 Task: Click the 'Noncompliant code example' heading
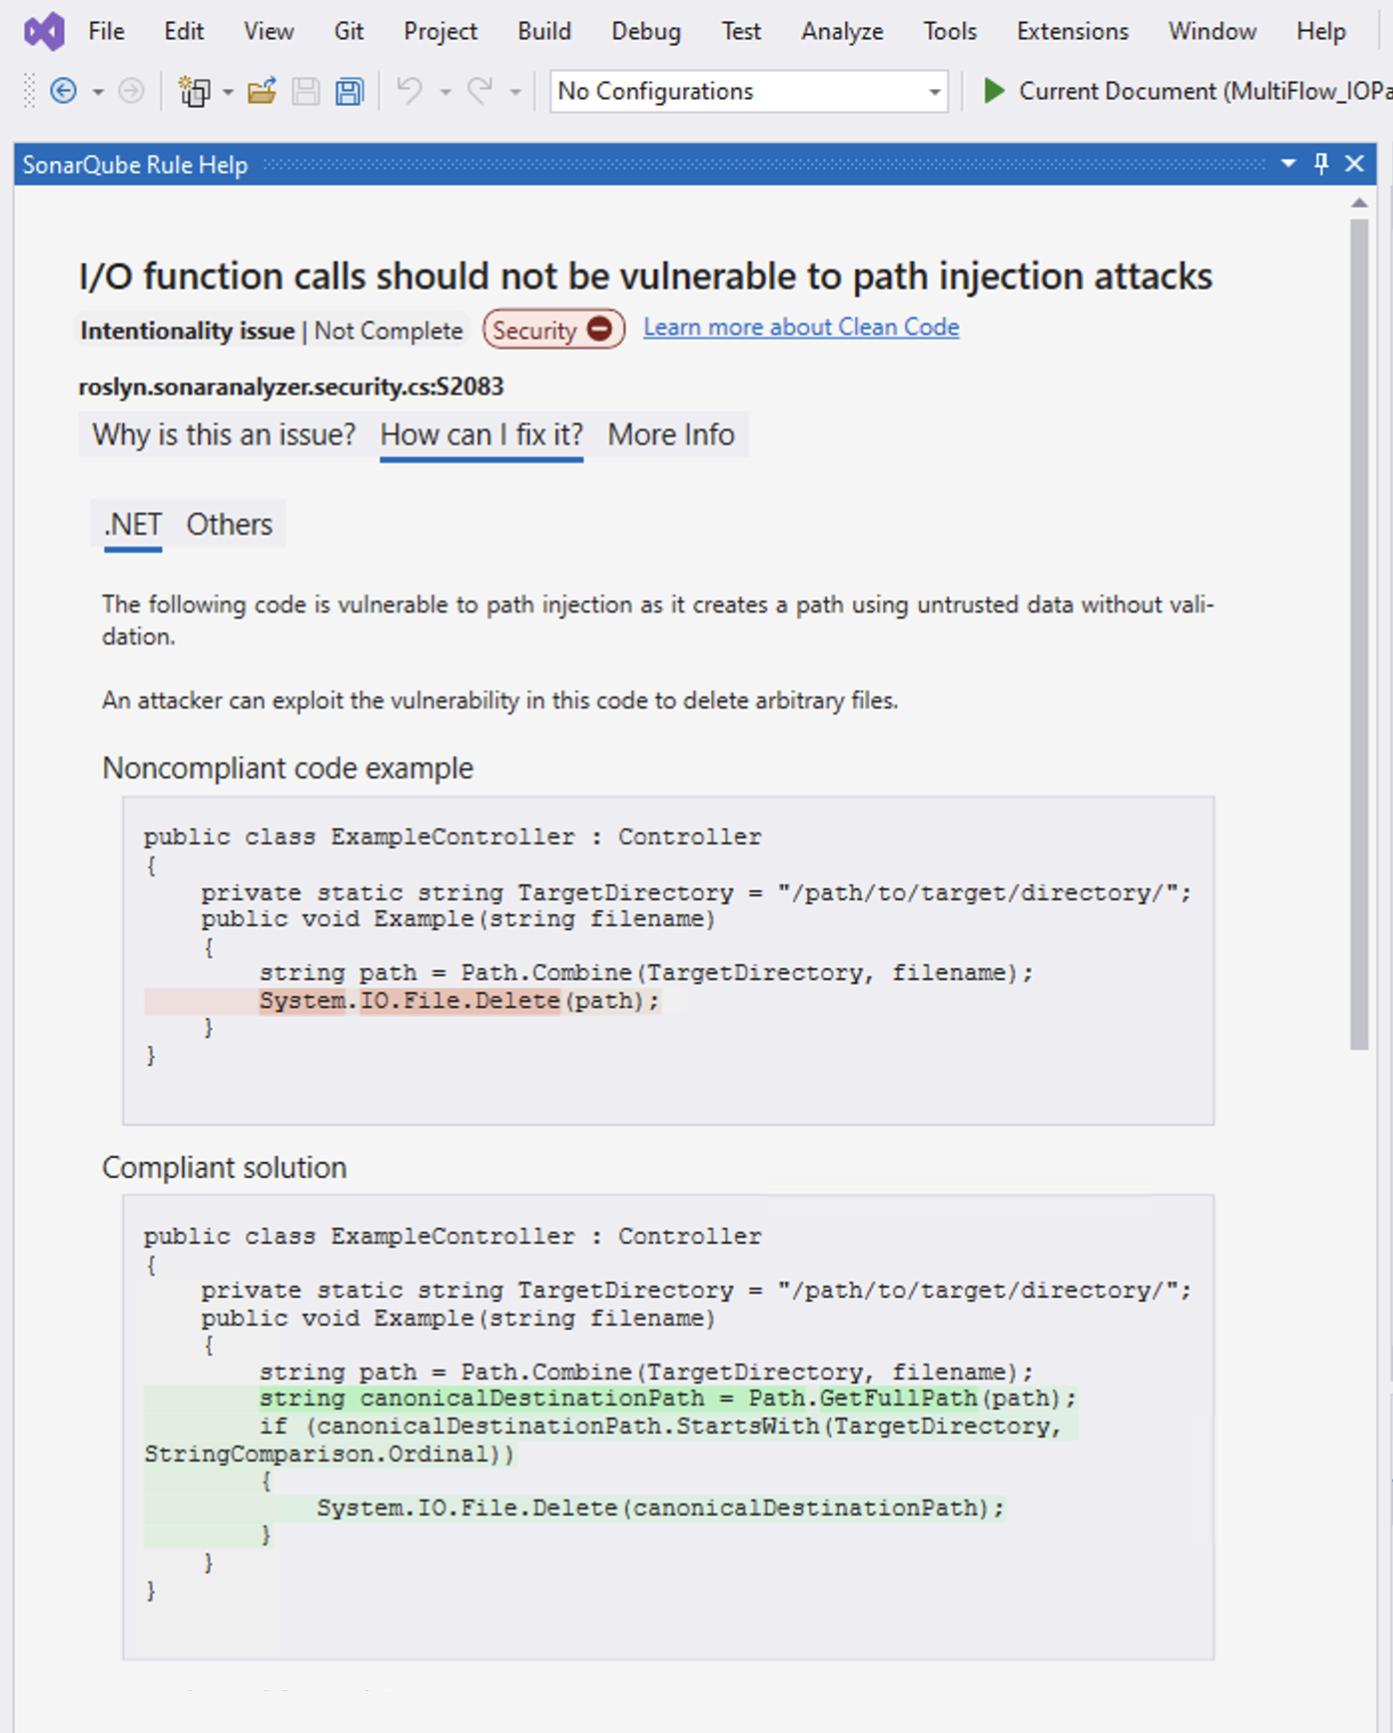pyautogui.click(x=288, y=768)
